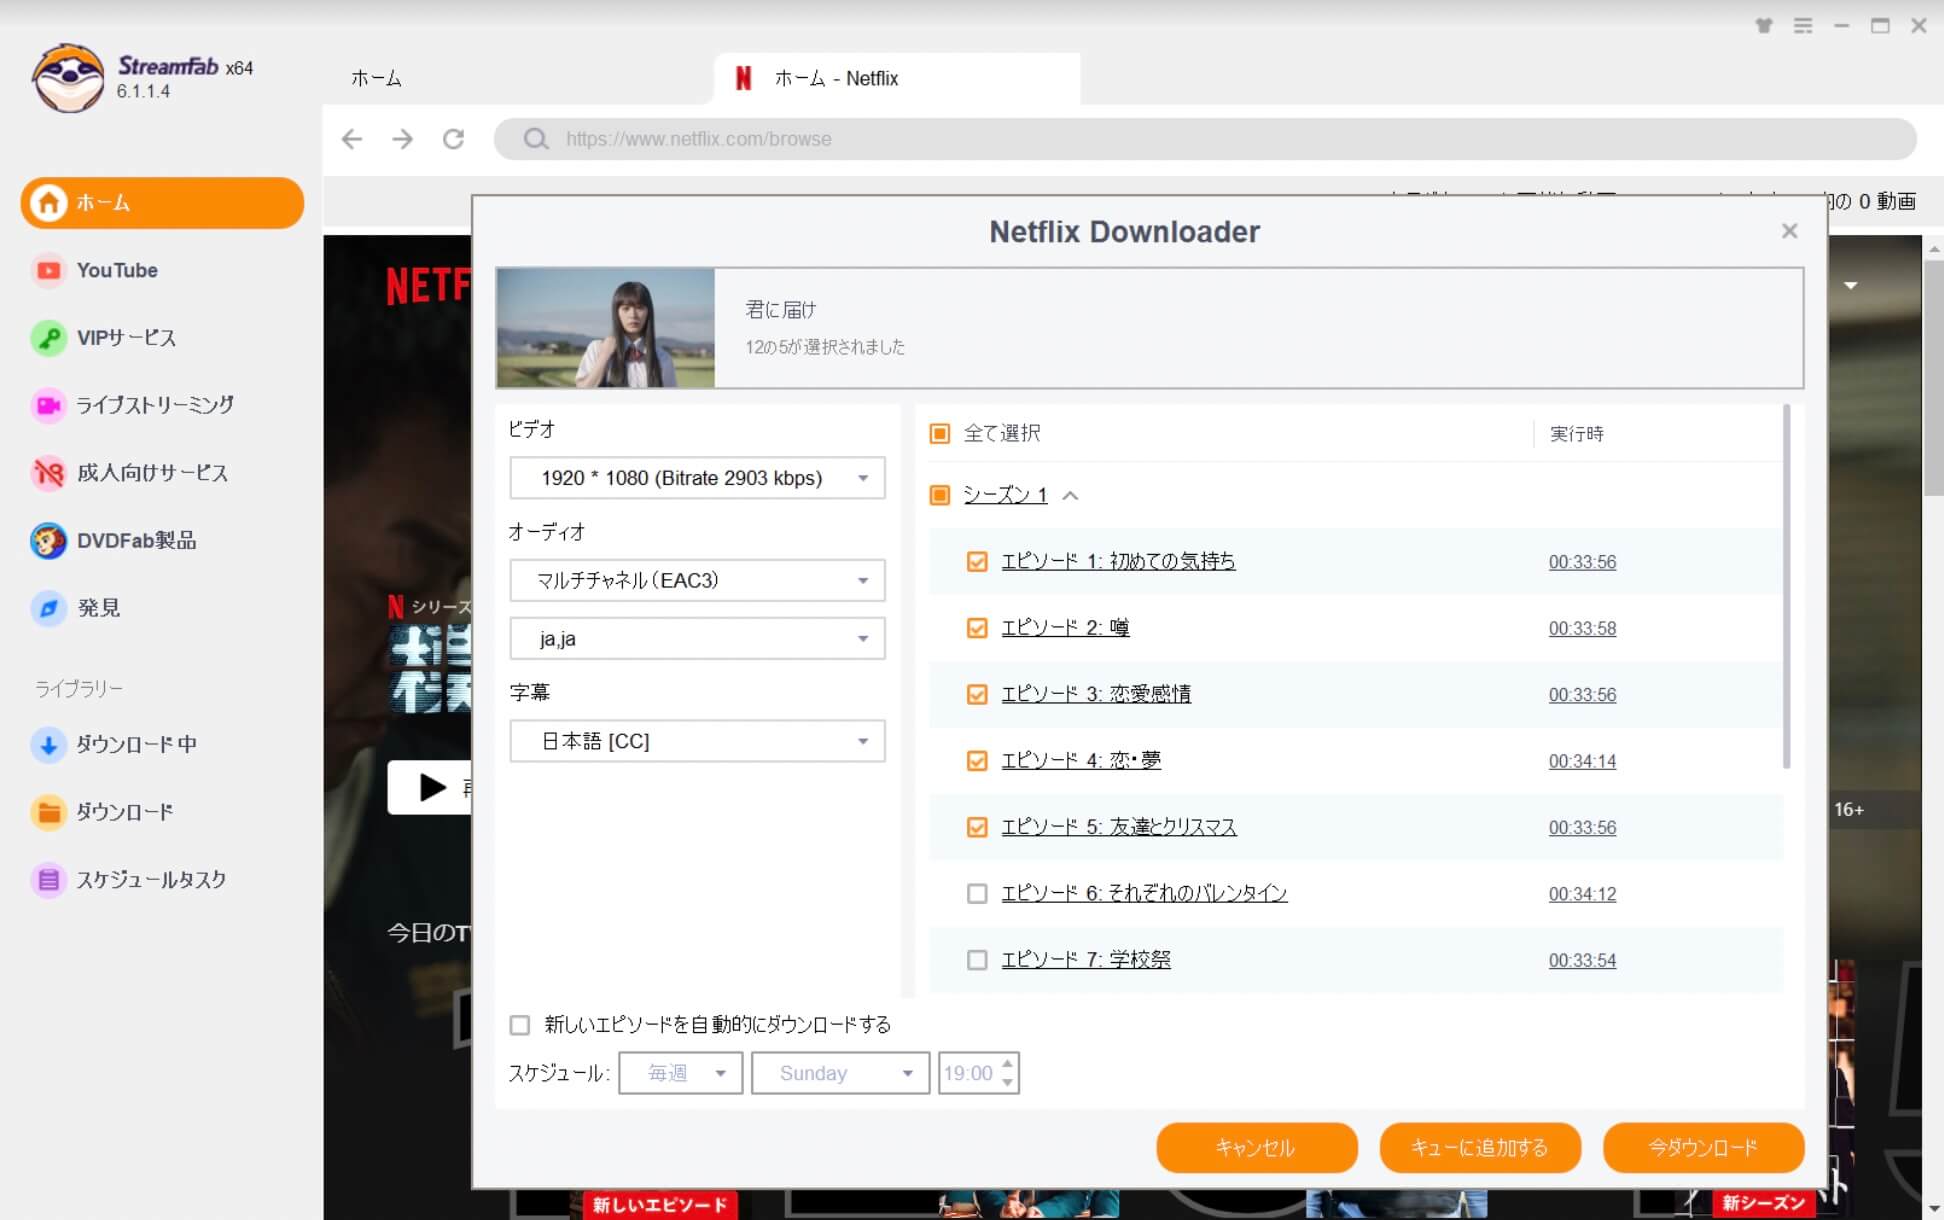Open the 毎週 schedule frequency dropdown
Viewport: 1944px width, 1220px height.
680,1073
